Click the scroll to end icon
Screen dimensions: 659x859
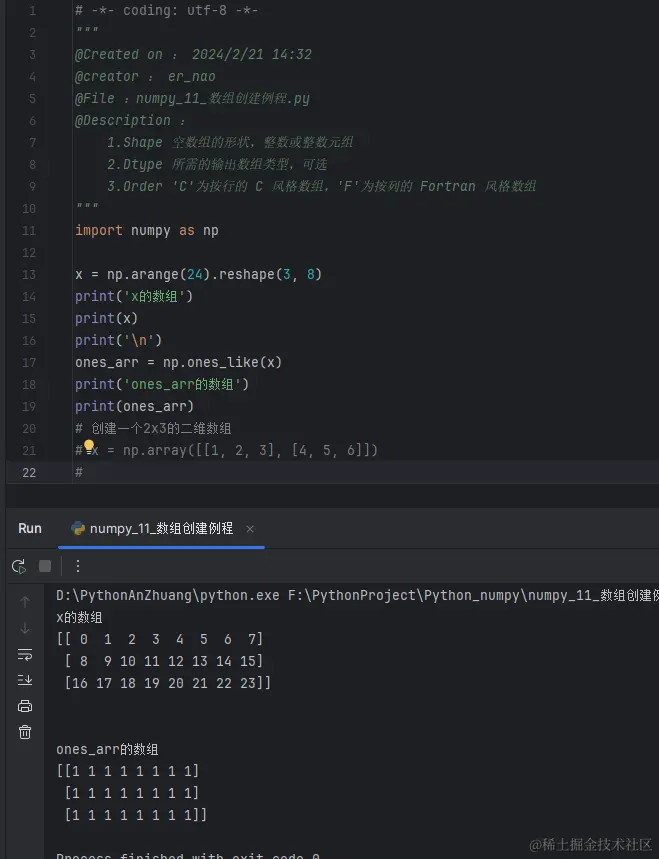coord(25,680)
